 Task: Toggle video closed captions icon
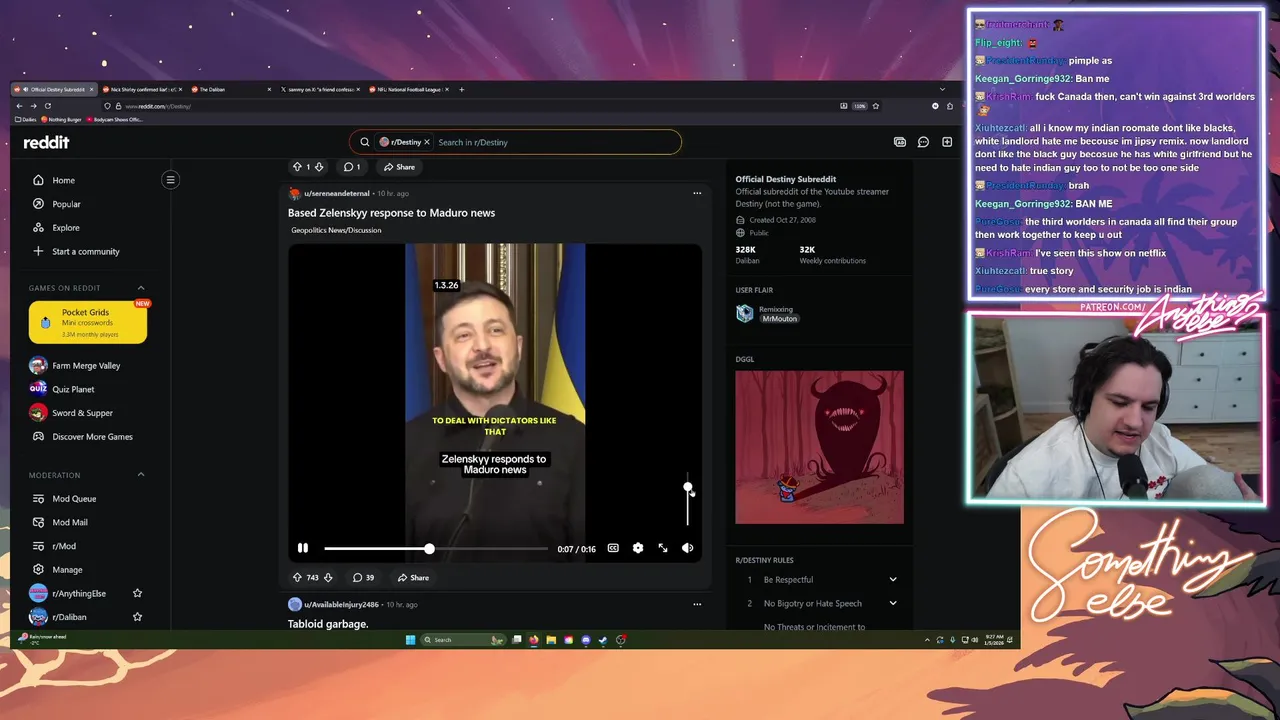[613, 548]
